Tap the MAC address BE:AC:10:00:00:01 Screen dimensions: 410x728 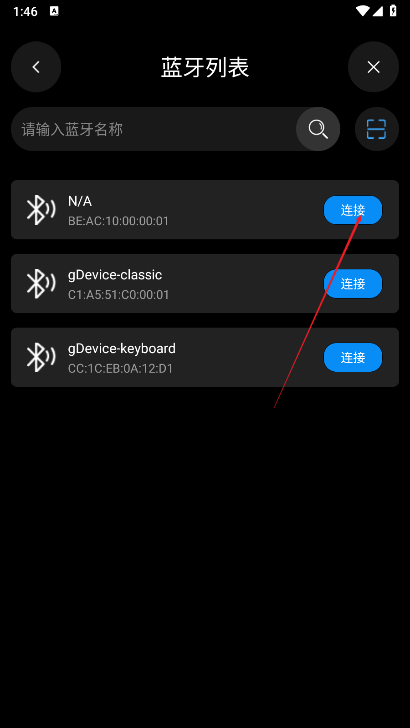(x=118, y=221)
